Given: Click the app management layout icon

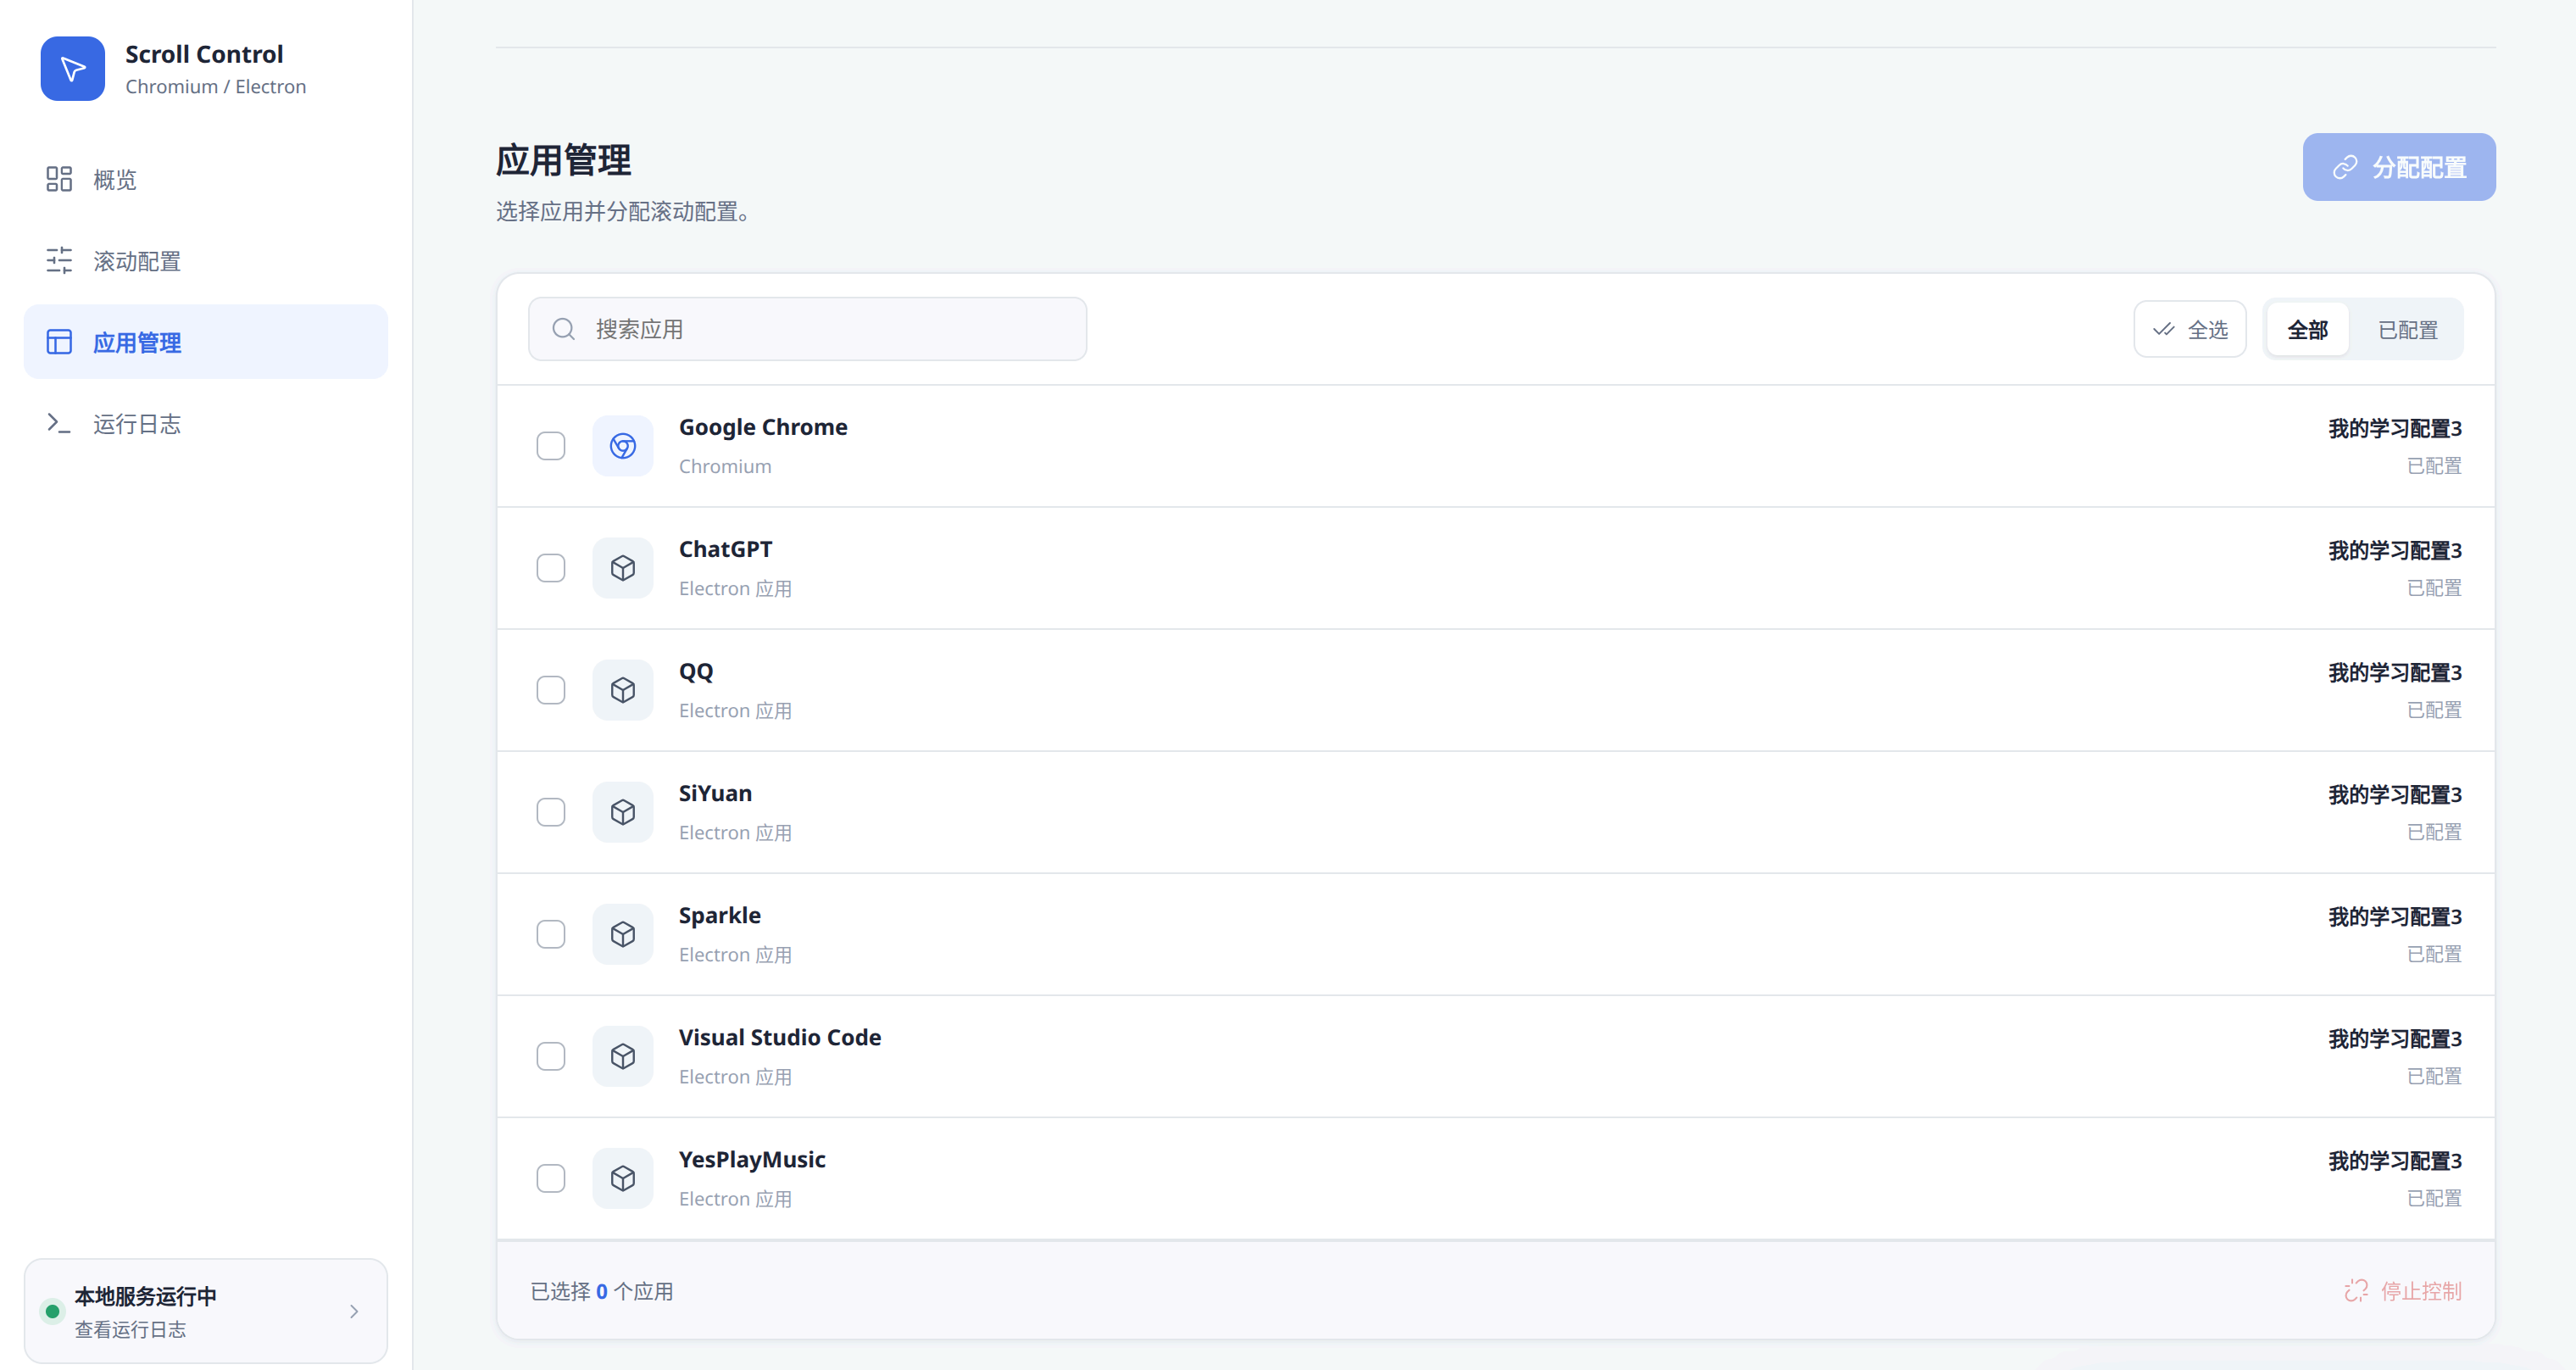Looking at the screenshot, I should [59, 342].
